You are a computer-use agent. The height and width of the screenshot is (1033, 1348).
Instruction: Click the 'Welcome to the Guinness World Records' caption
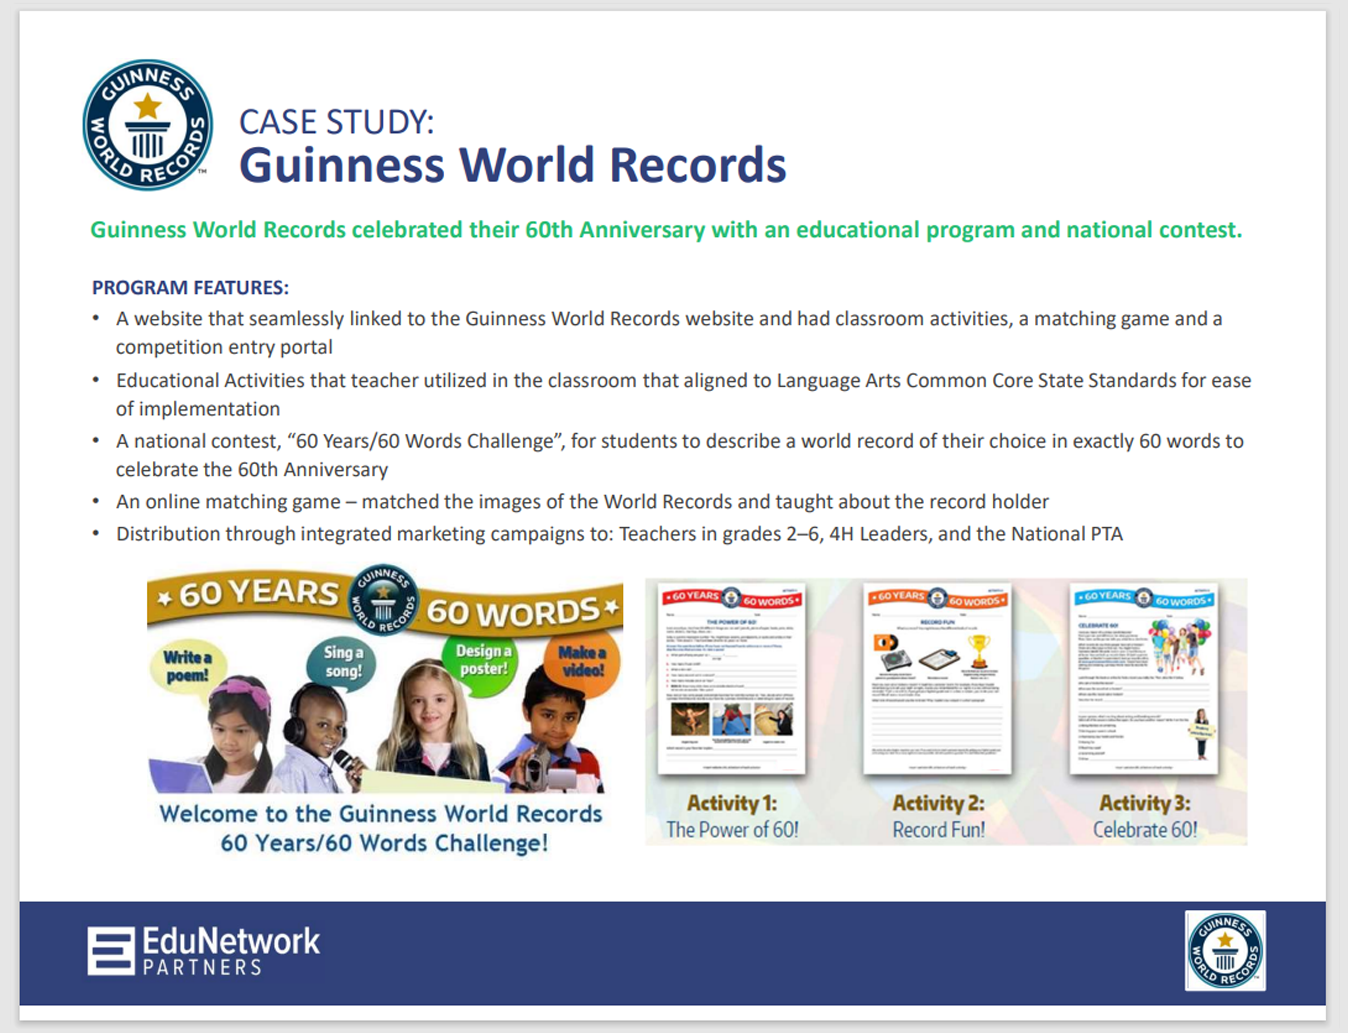[x=382, y=828]
